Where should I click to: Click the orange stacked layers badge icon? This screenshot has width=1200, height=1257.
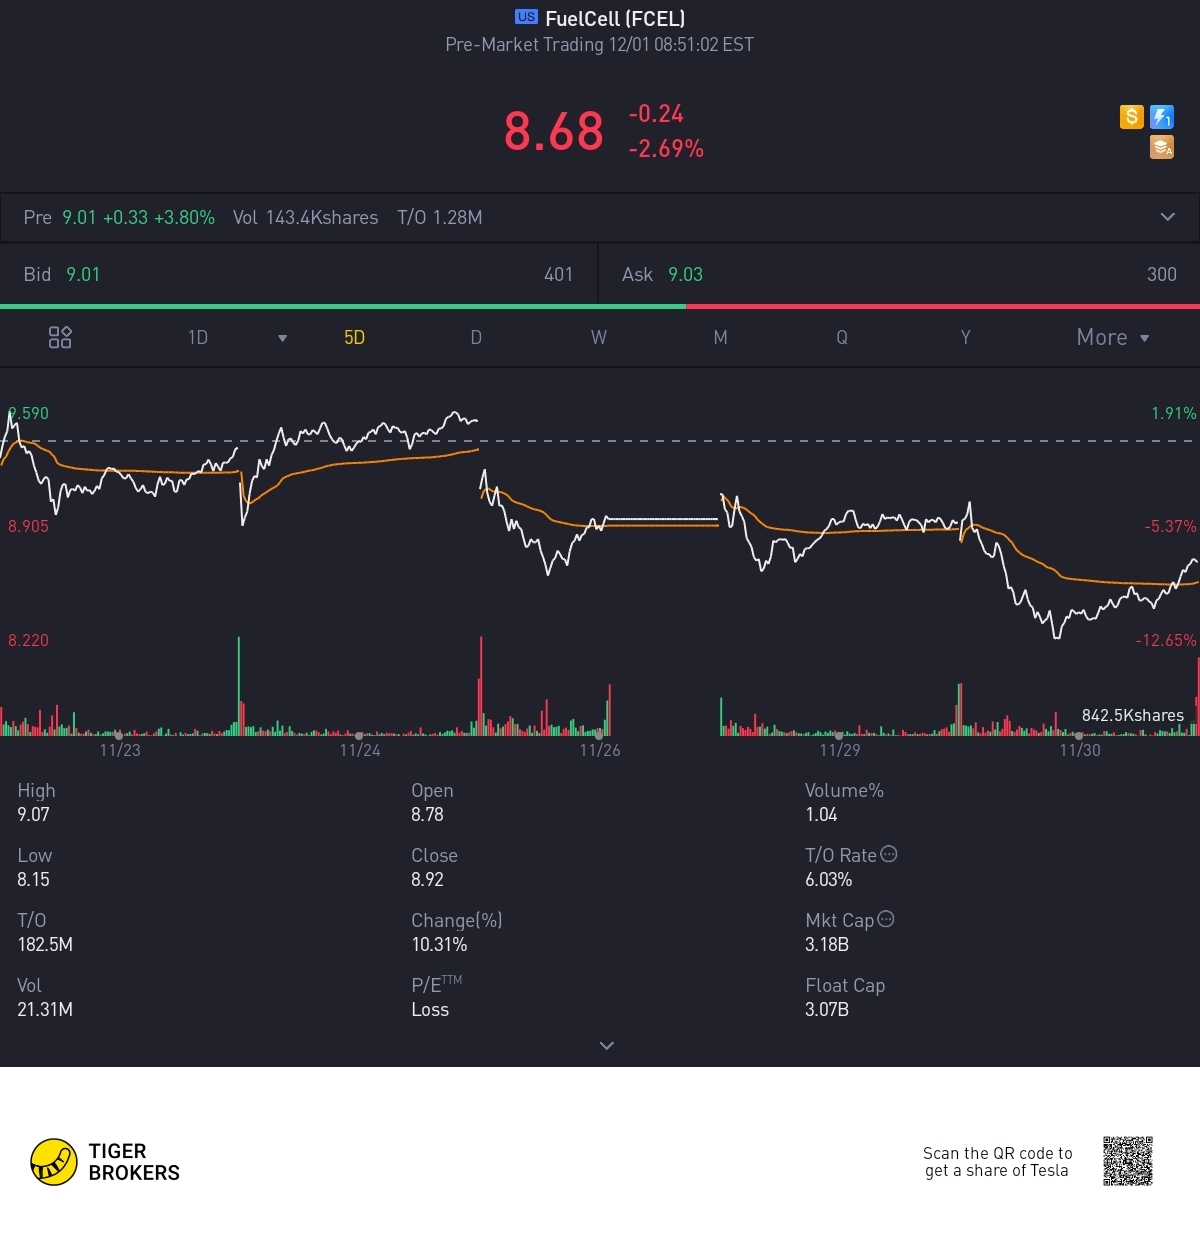1162,148
